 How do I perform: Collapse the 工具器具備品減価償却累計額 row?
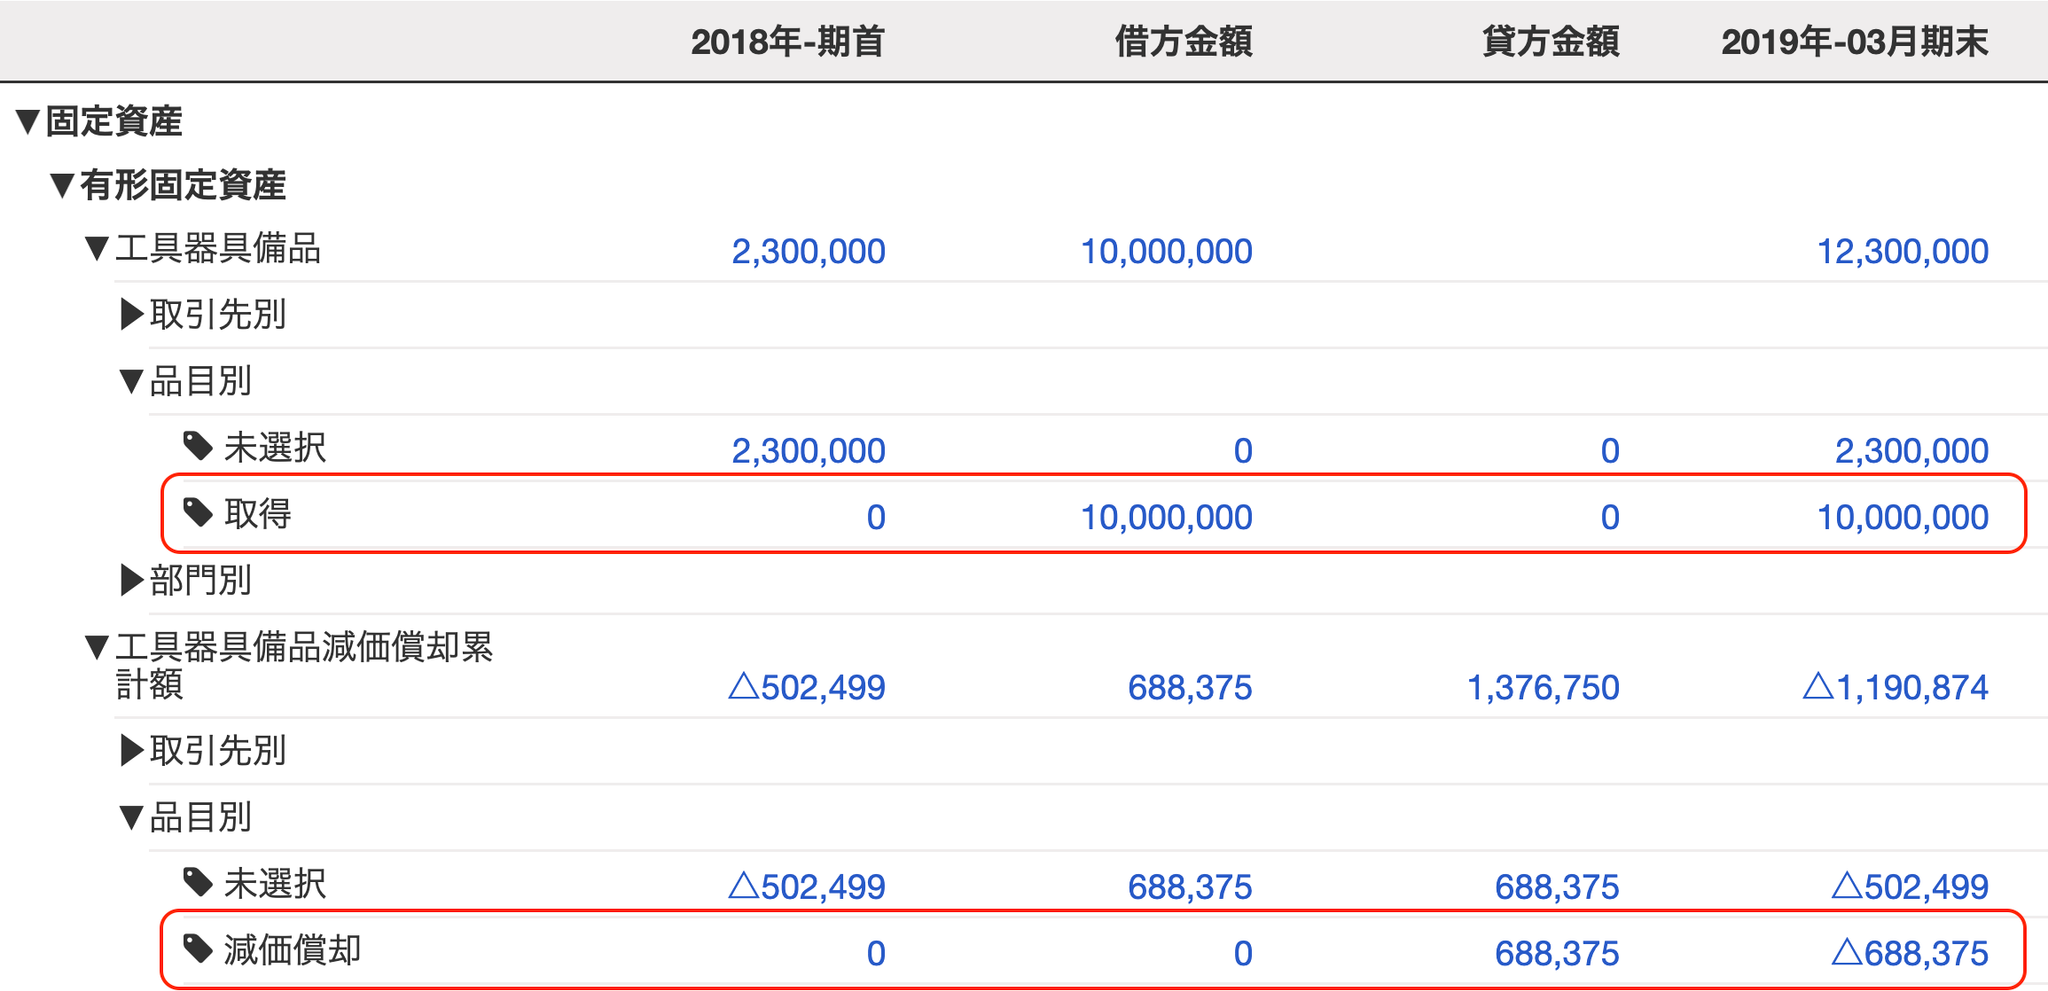pyautogui.click(x=97, y=647)
